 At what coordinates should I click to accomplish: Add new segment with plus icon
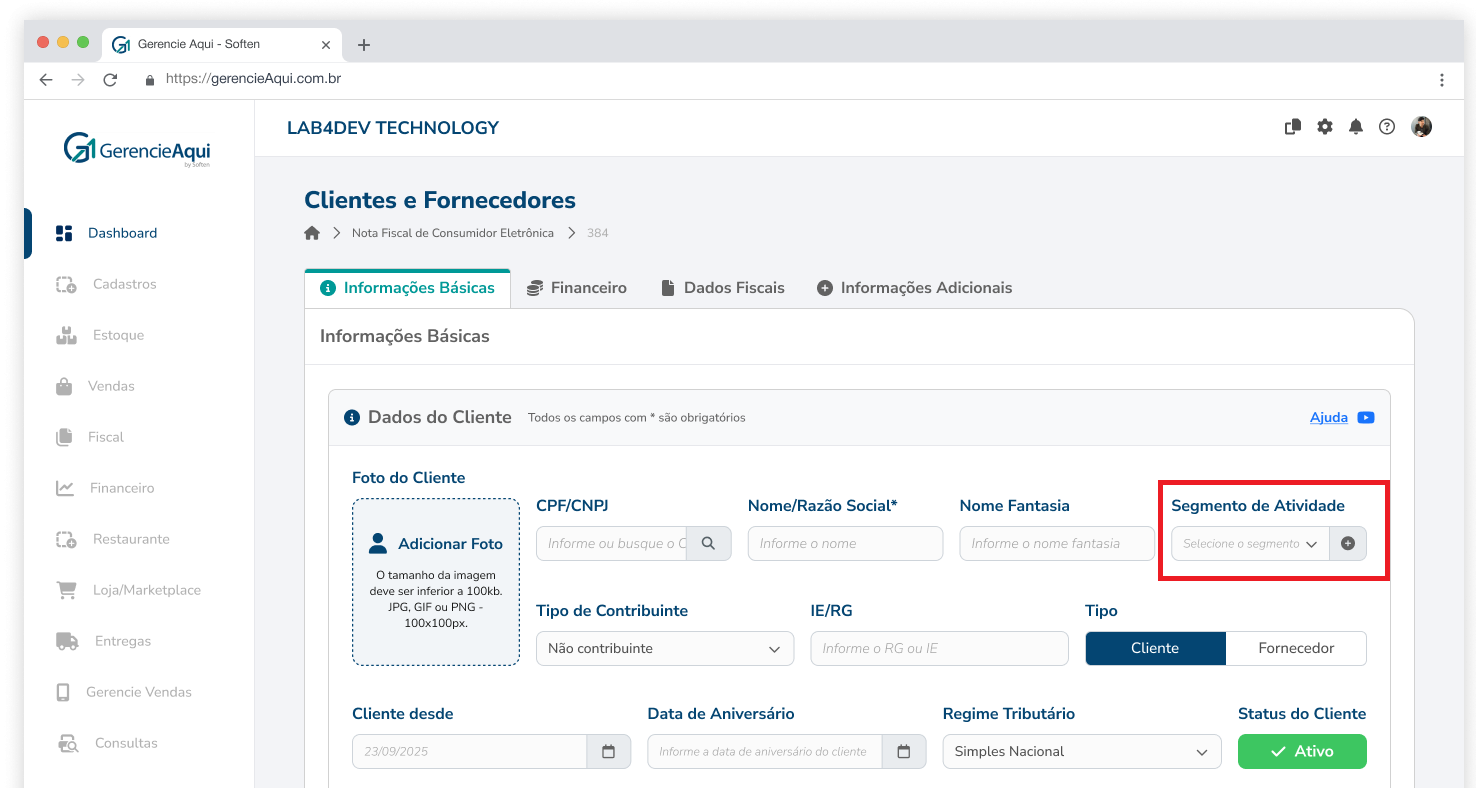pos(1348,544)
